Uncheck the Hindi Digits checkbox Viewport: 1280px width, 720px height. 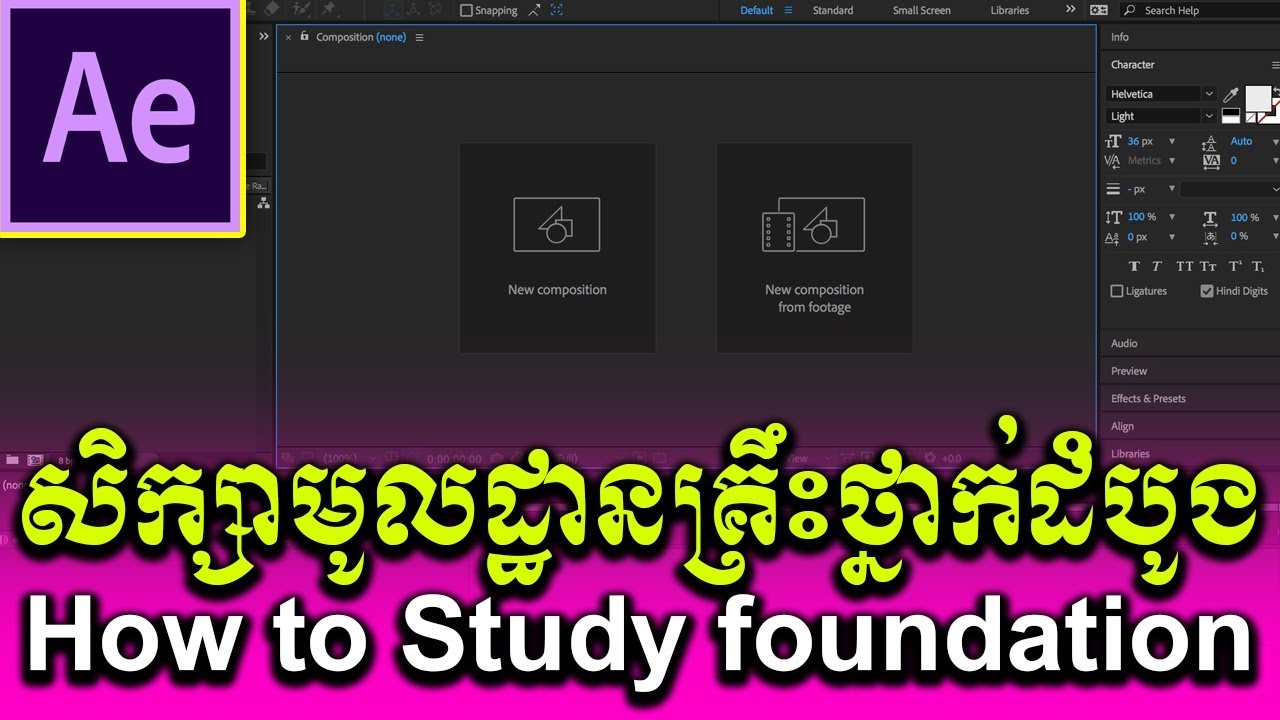(x=1207, y=291)
